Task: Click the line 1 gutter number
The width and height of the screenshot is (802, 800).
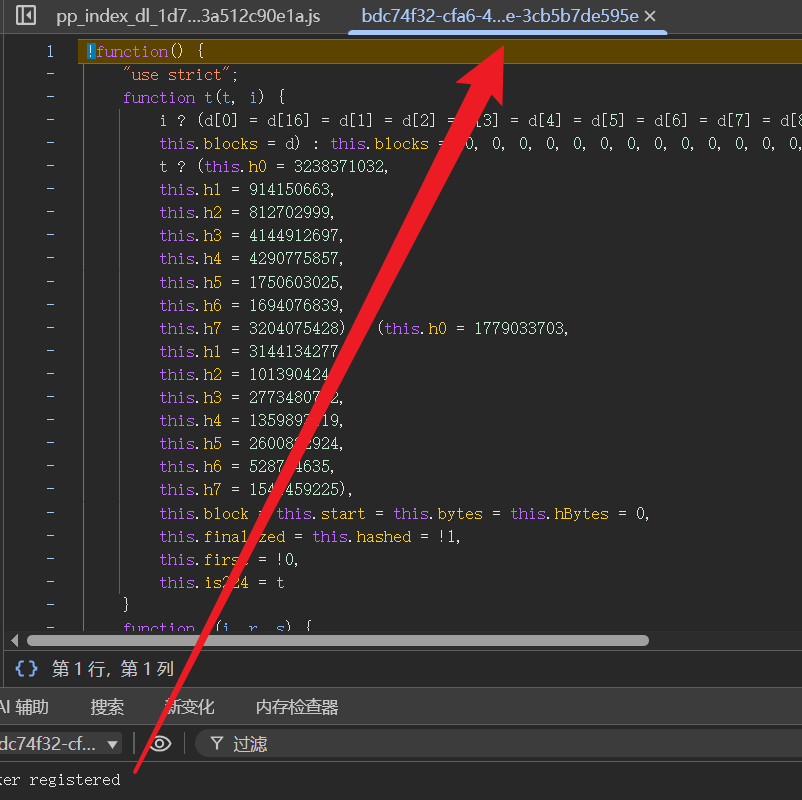Action: [50, 51]
